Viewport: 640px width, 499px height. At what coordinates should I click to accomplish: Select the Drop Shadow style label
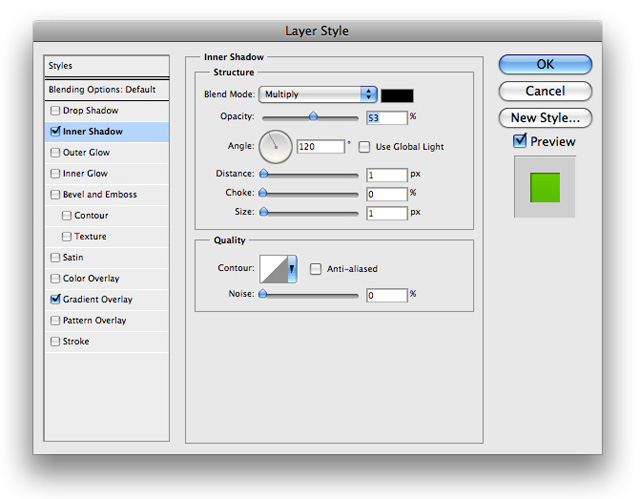pos(91,111)
